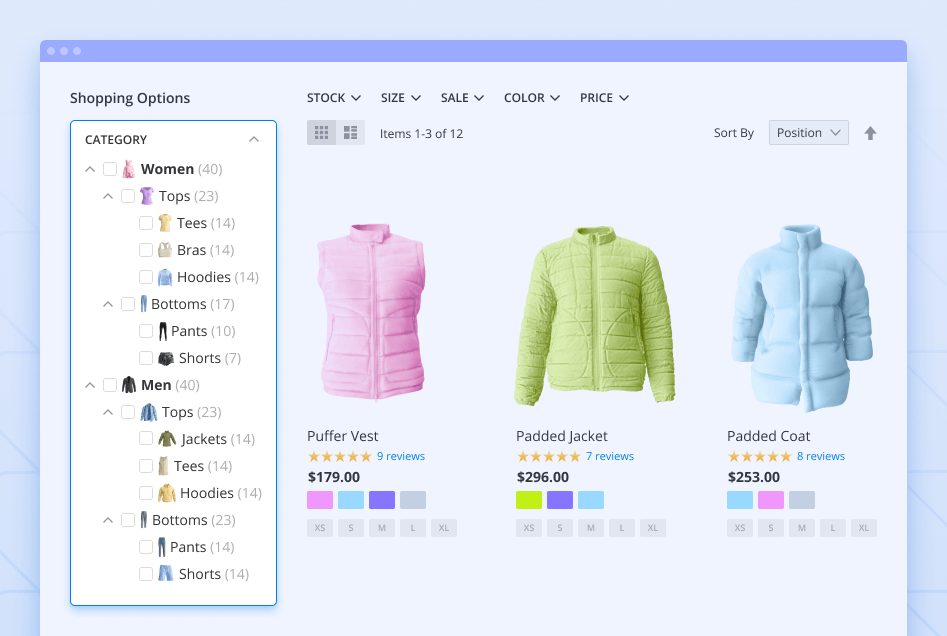Click the men's Jackets icon
947x636 pixels.
167,439
